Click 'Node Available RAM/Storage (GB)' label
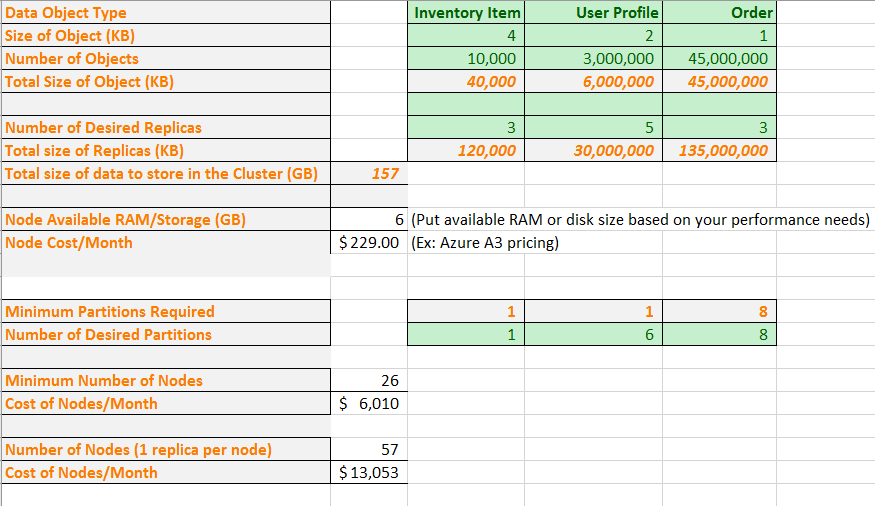The height and width of the screenshot is (506, 875). [166, 219]
